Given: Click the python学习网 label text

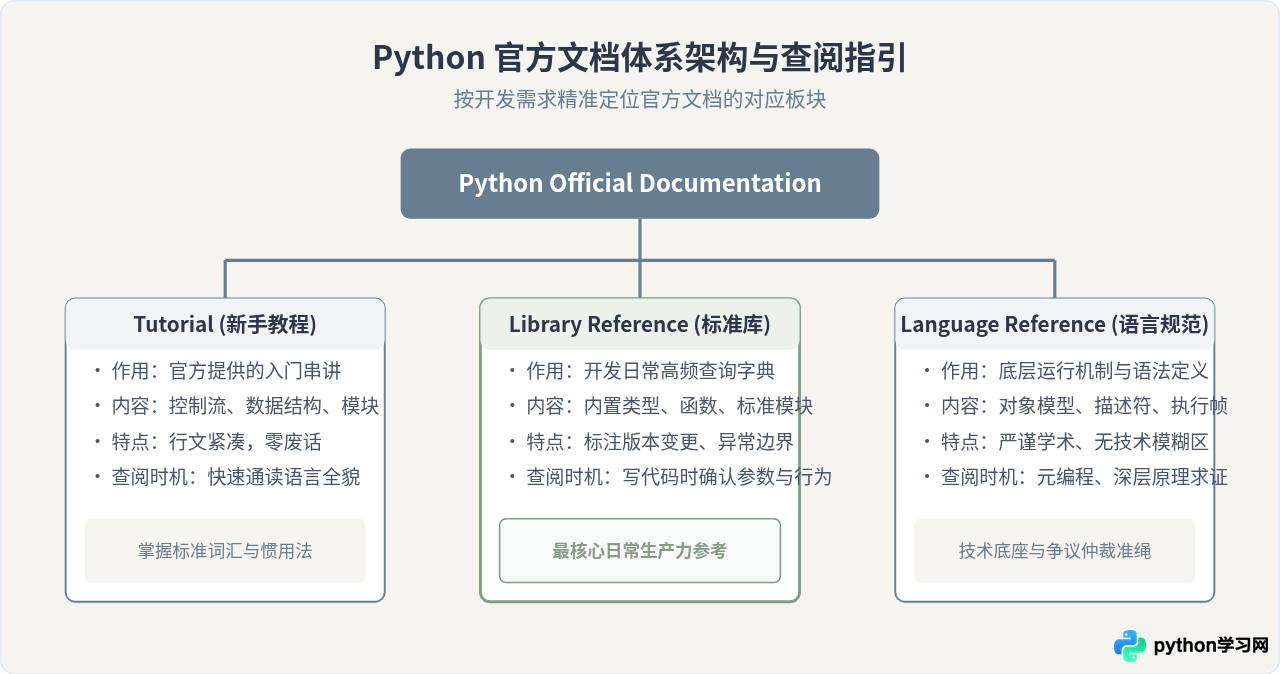Looking at the screenshot, I should click(1211, 646).
